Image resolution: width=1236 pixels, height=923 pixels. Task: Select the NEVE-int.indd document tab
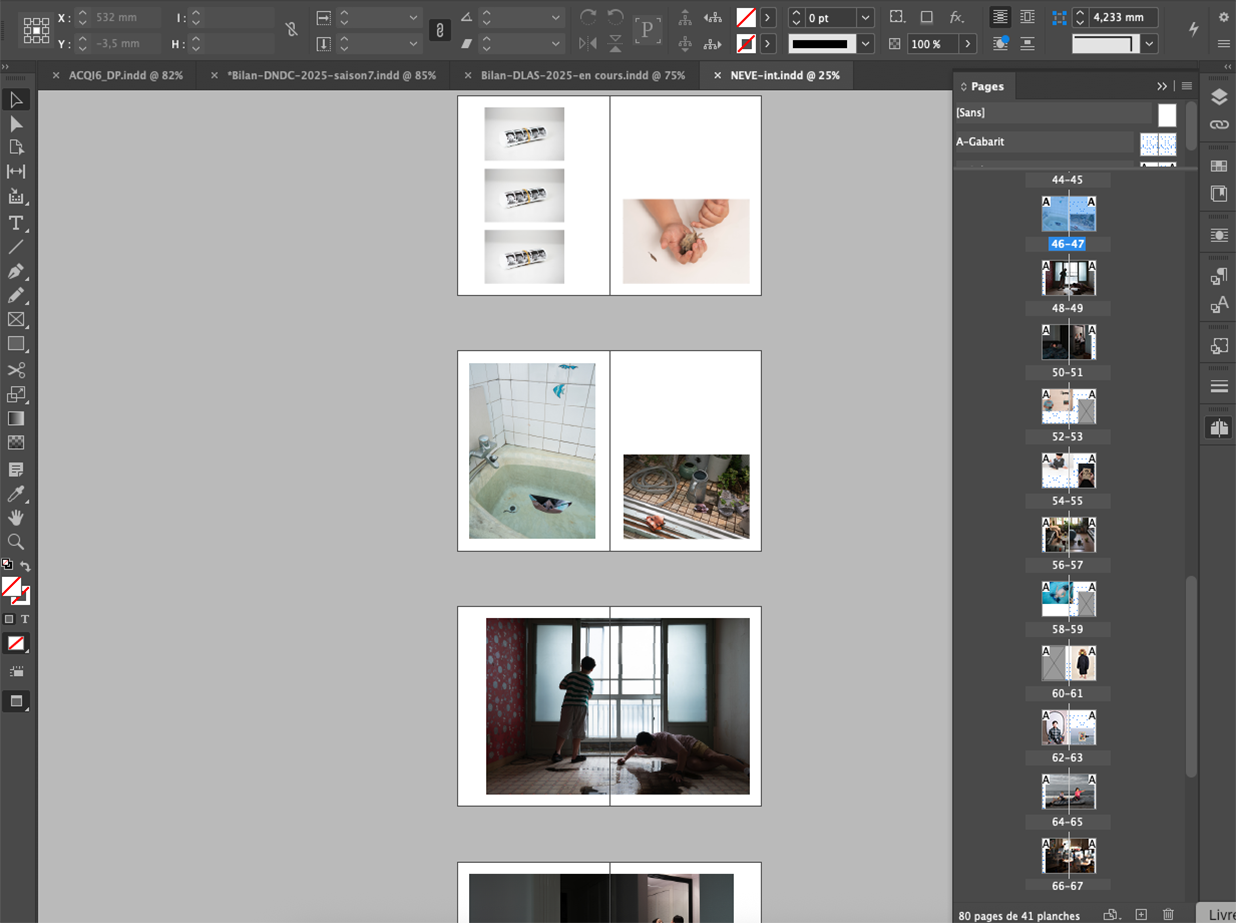(785, 75)
